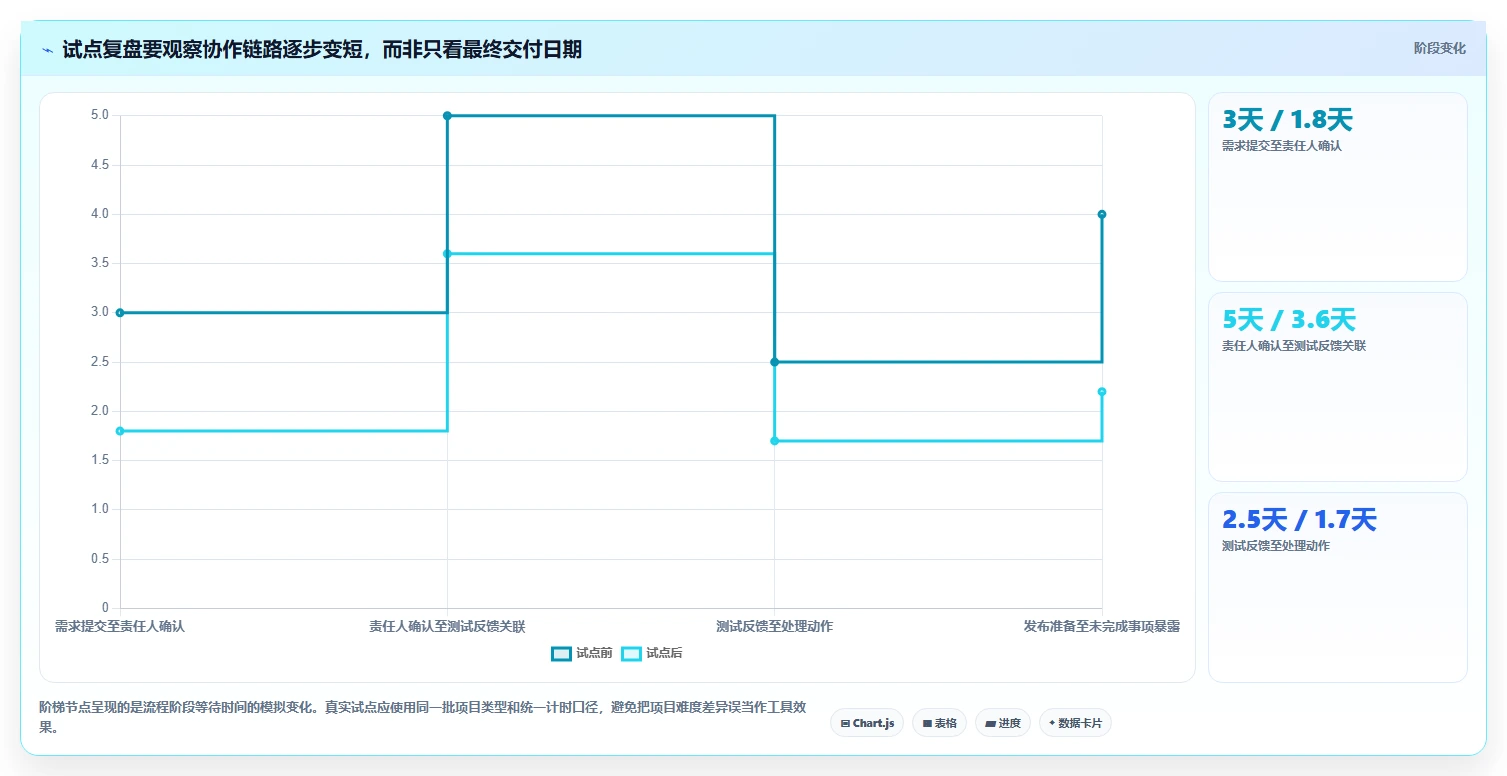Viewport: 1507px width, 776px height.
Task: Click the 责任人确认至测试反馈关联 axis label
Action: click(447, 627)
